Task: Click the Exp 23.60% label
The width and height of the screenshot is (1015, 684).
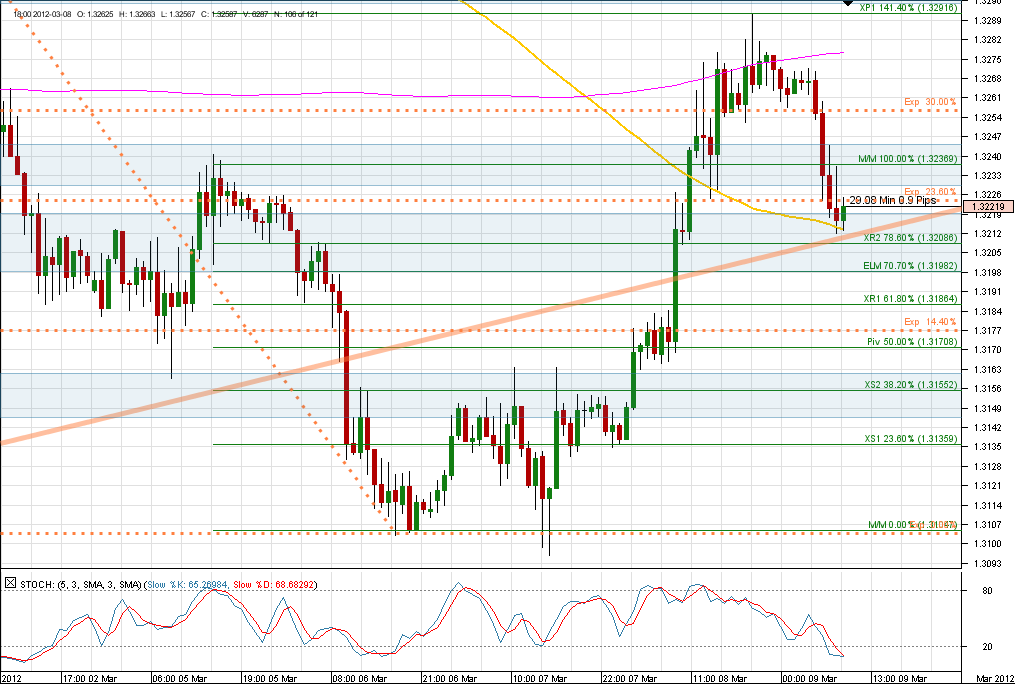Action: pyautogui.click(x=930, y=192)
